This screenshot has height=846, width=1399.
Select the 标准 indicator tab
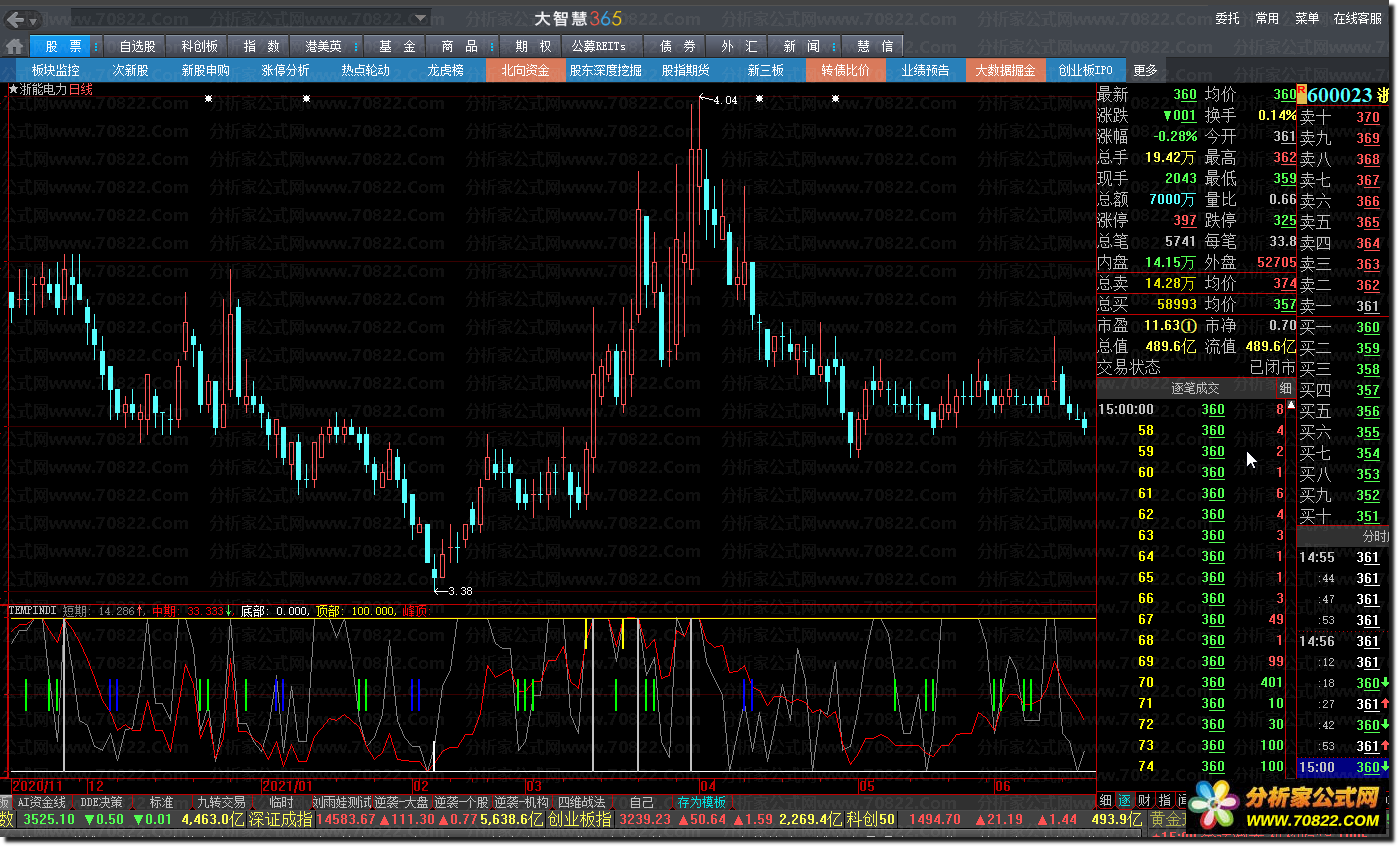coord(161,802)
